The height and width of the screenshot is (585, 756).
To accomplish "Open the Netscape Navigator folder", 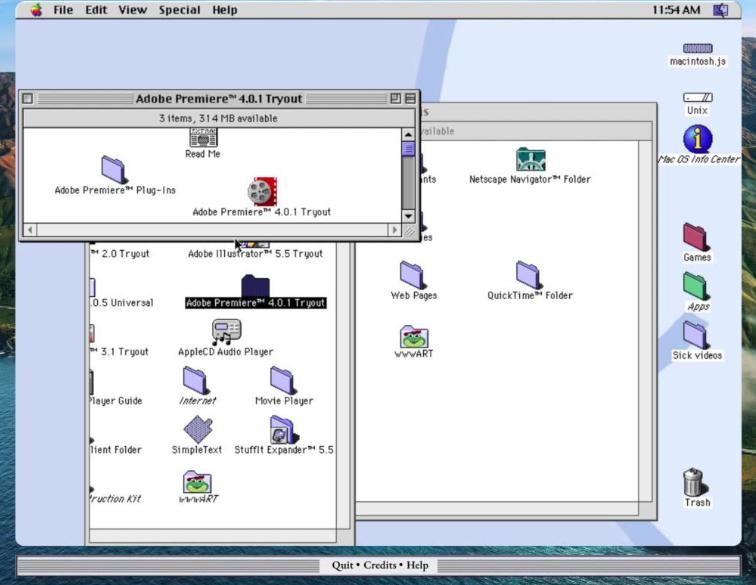I will 530,160.
